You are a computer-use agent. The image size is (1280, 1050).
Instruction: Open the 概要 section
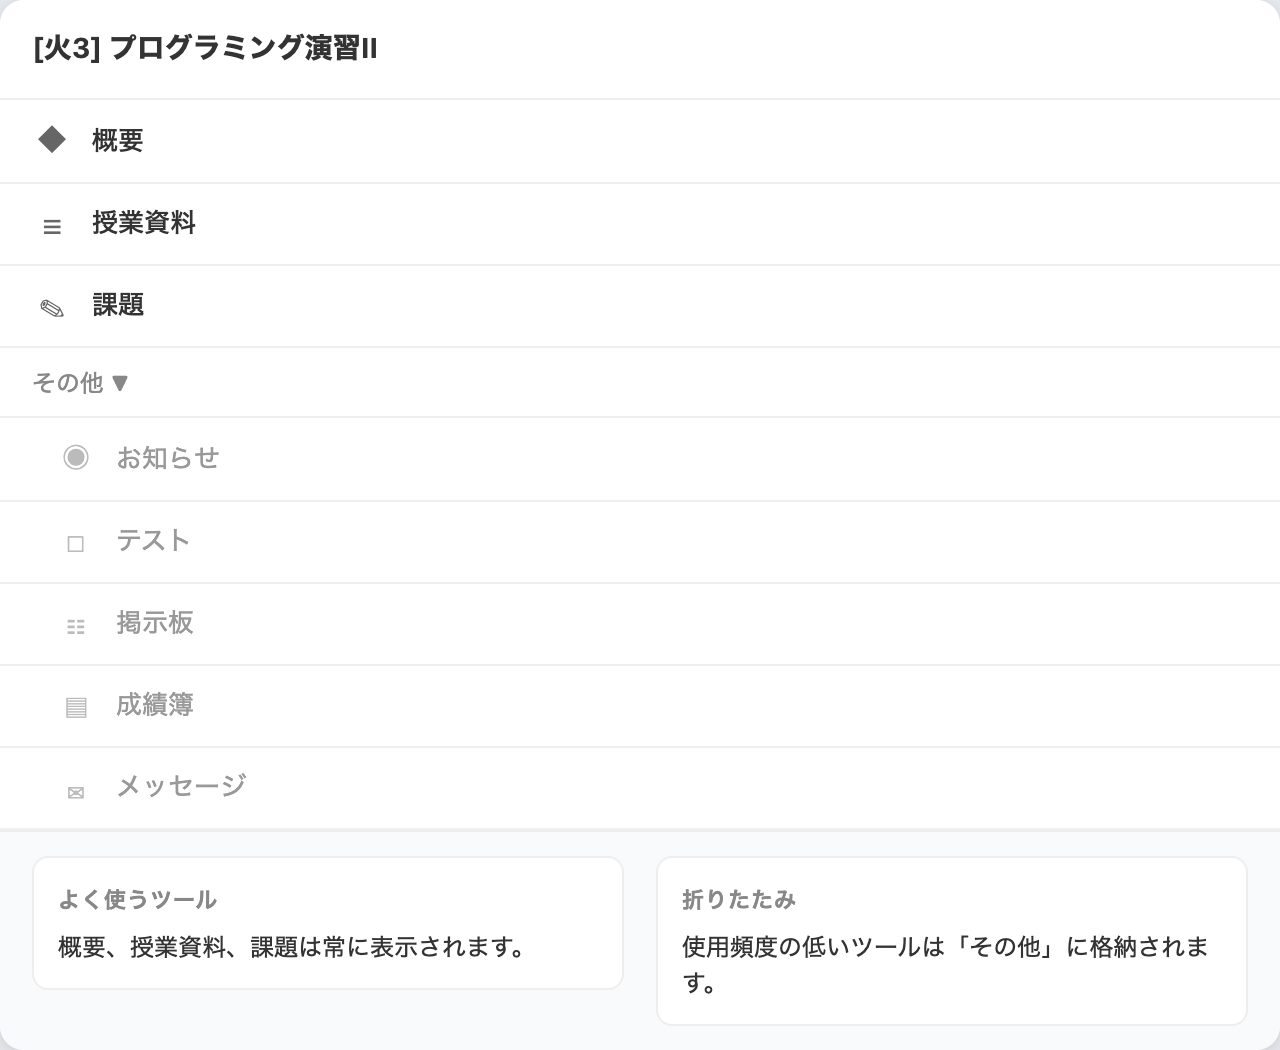pyautogui.click(x=118, y=140)
